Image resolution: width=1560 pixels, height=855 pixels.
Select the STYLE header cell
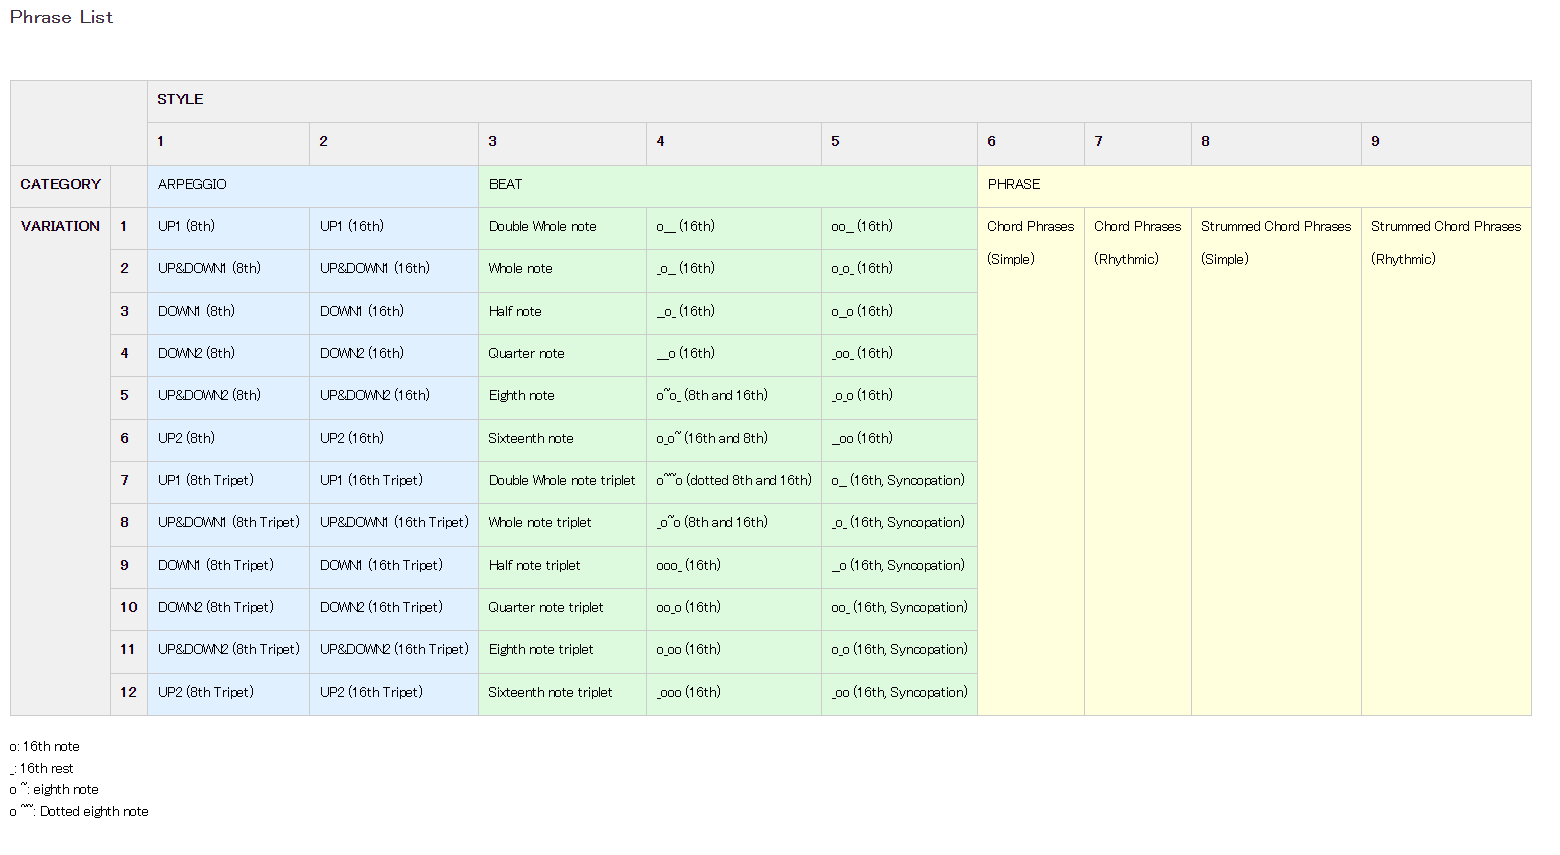click(x=839, y=101)
